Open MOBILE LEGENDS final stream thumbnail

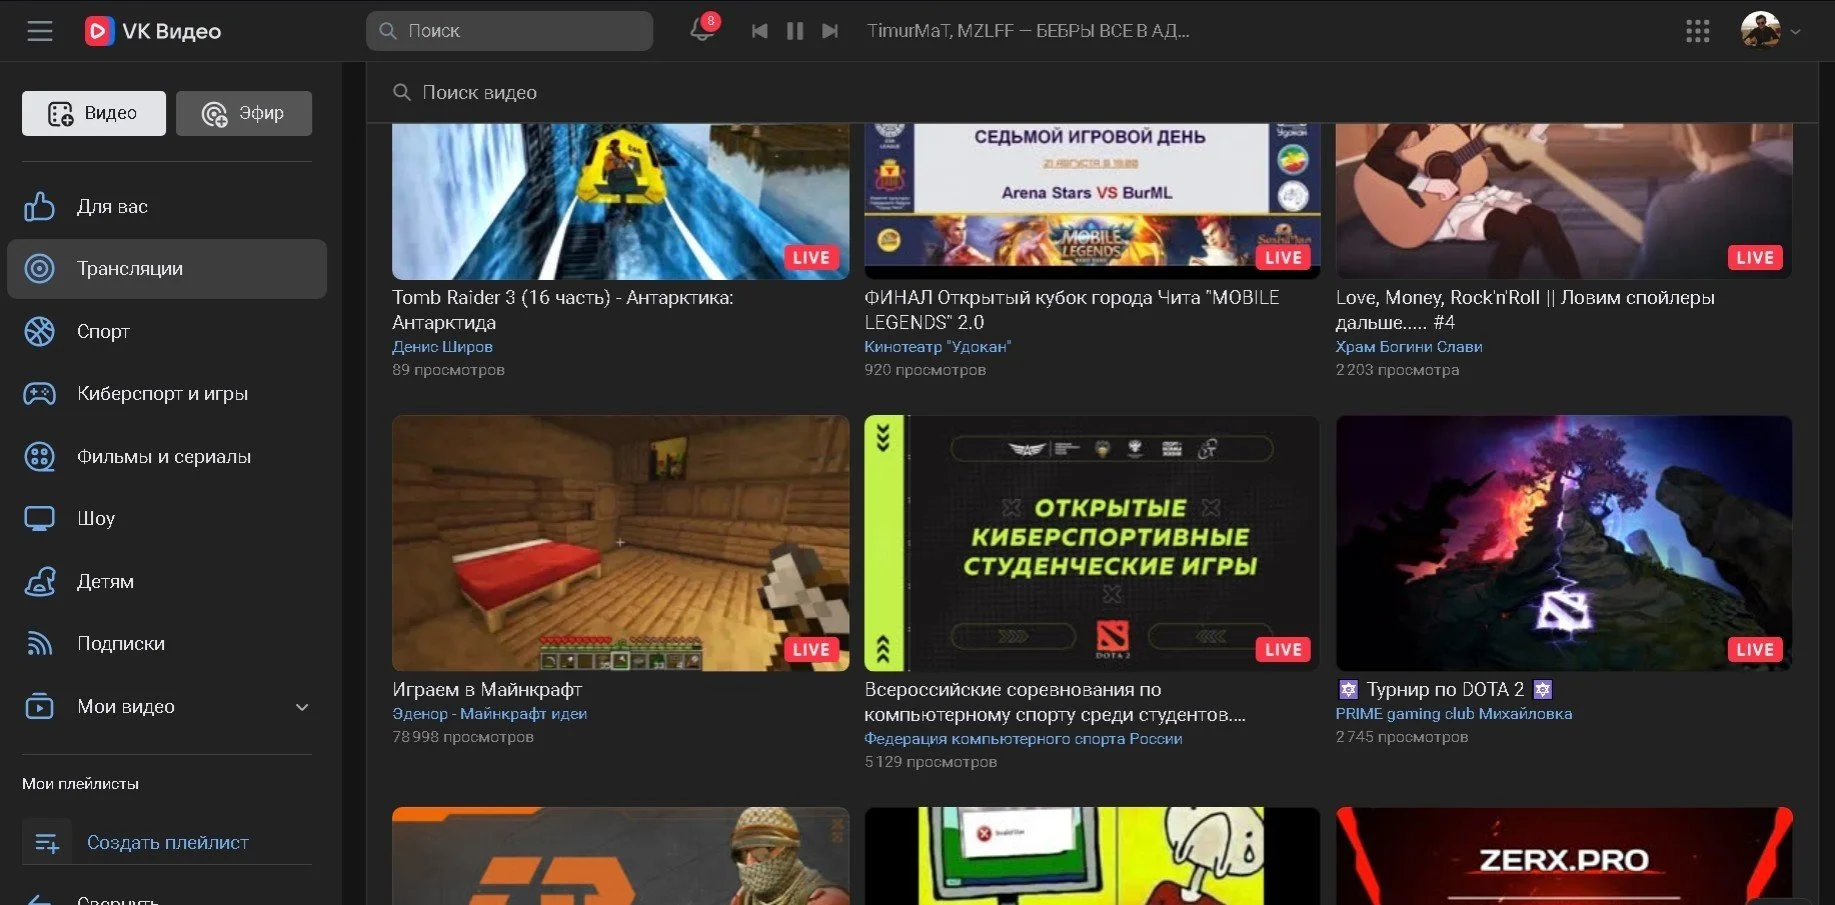click(1092, 201)
